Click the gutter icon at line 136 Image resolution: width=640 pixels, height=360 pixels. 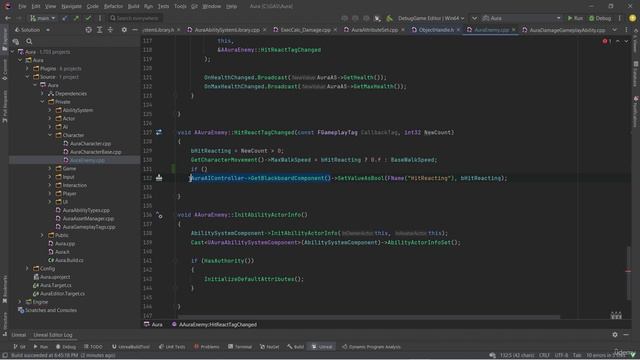coord(159,215)
